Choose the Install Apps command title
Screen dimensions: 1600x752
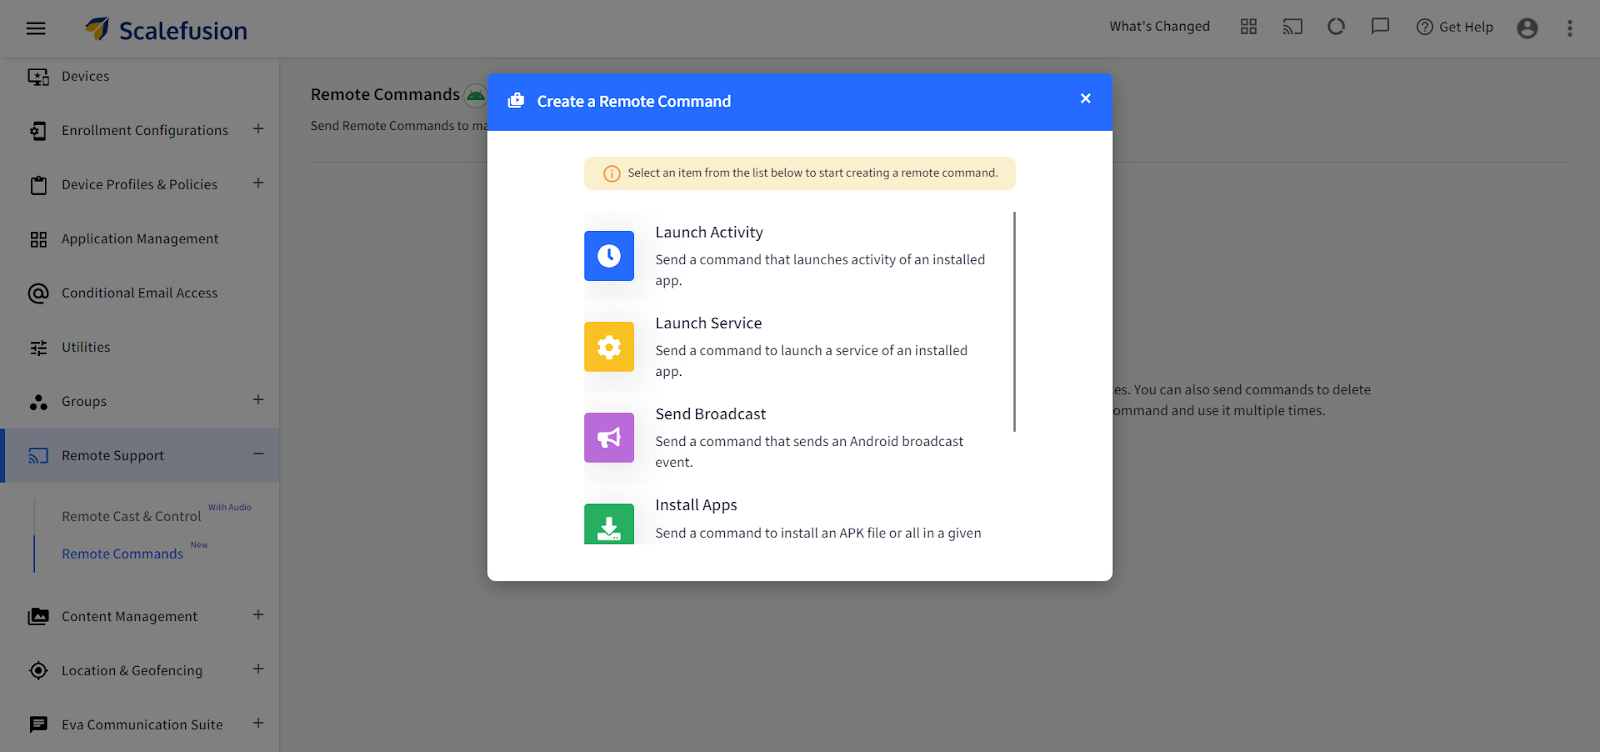coord(696,505)
